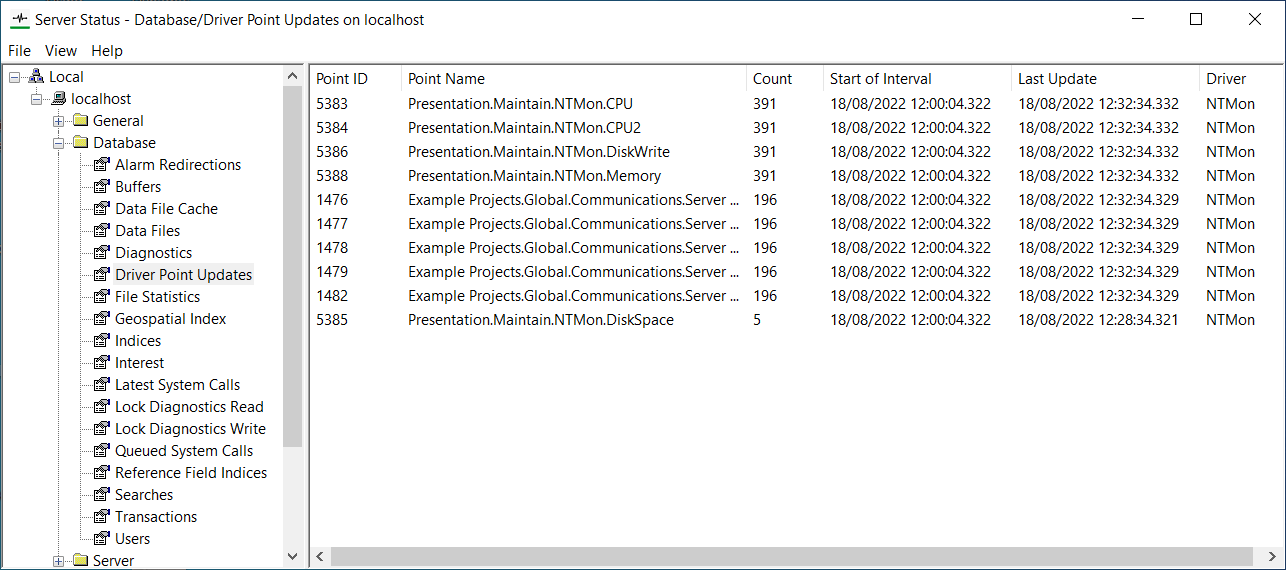
Task: Open the File menu
Action: [19, 51]
